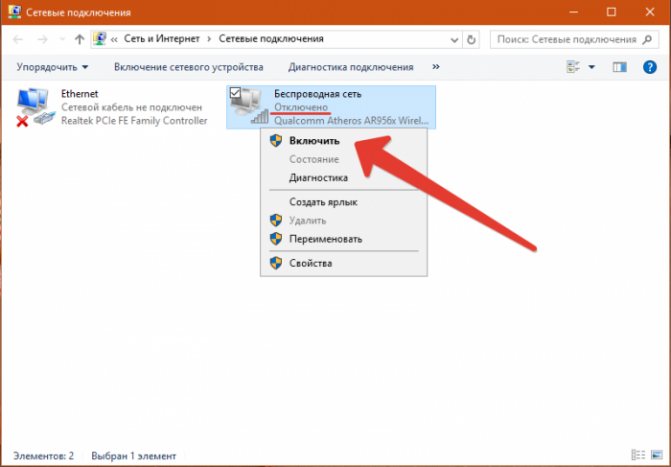
Task: Click the change view icon
Action: (x=573, y=67)
